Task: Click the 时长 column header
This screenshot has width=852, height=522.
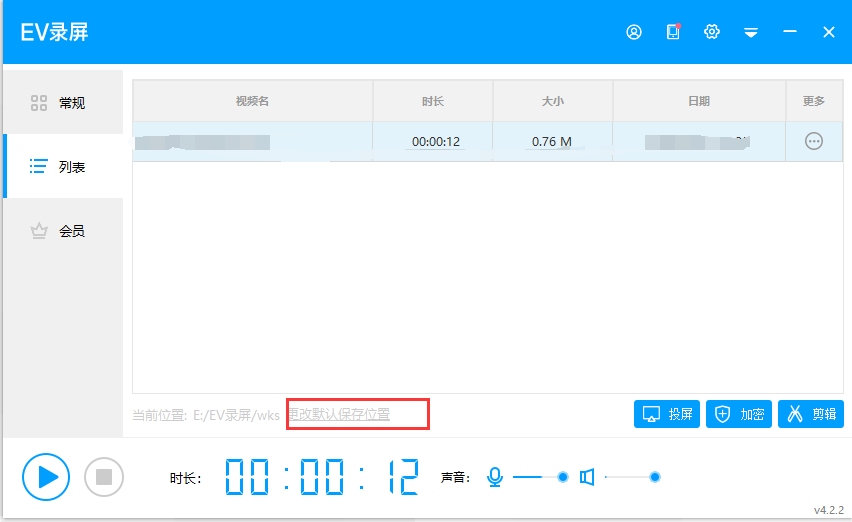Action: tap(433, 101)
